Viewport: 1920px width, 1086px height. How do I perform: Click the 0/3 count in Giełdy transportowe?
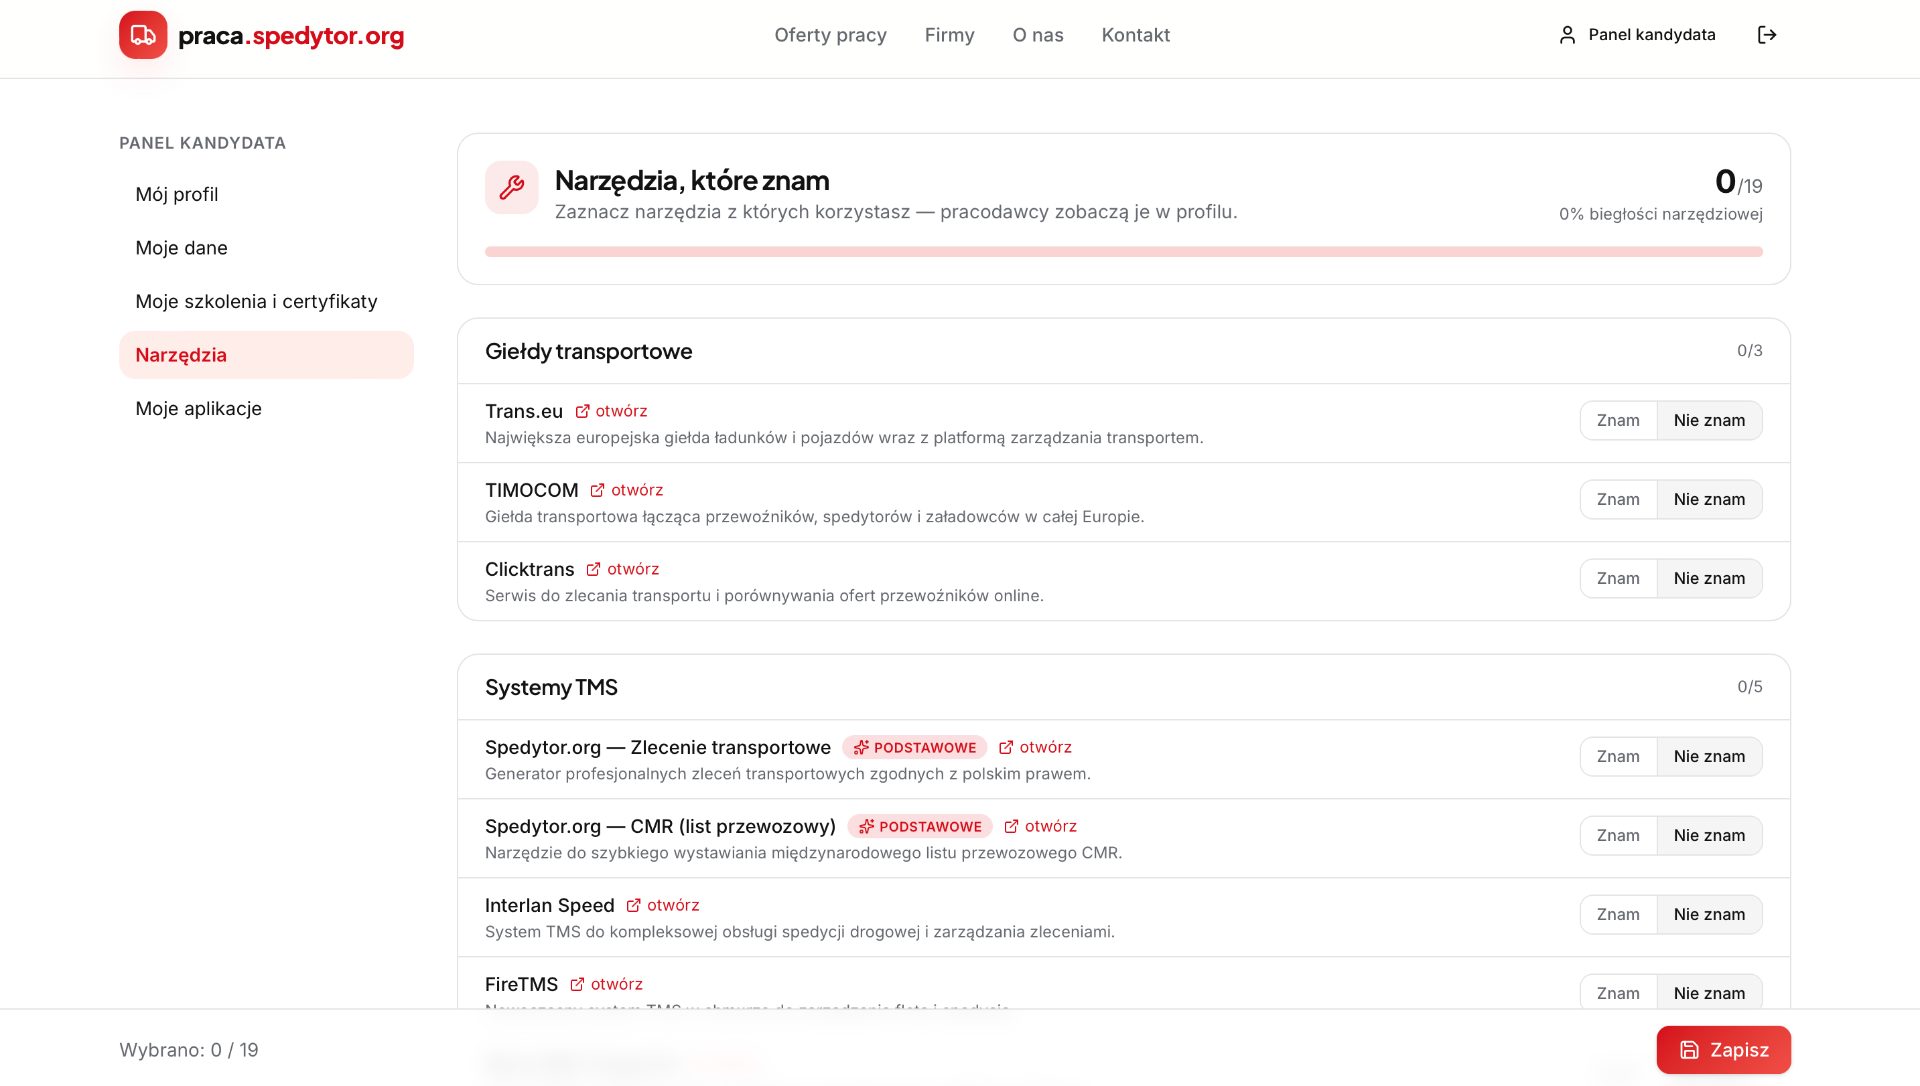click(1750, 351)
